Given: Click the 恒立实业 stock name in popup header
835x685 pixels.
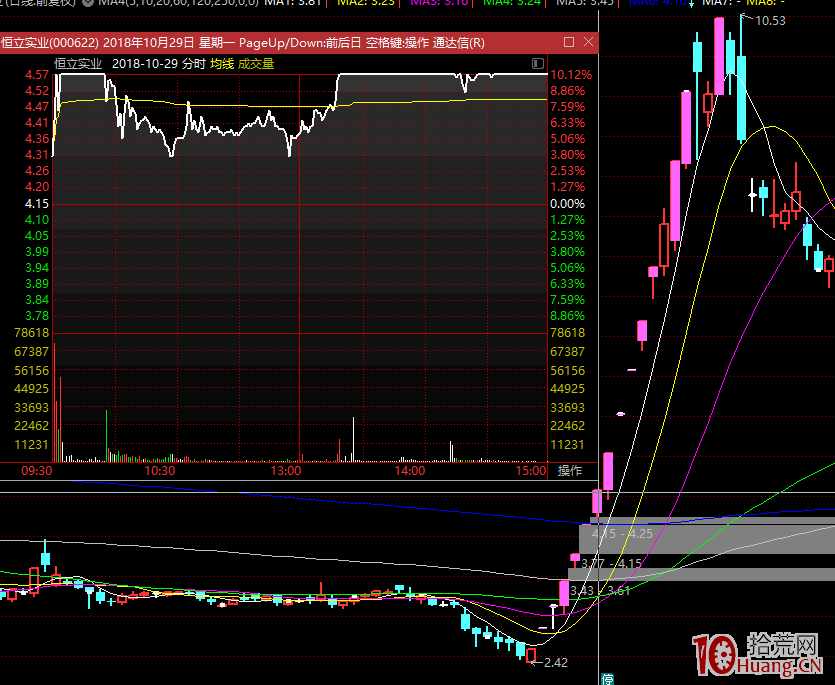Looking at the screenshot, I should (x=78, y=64).
